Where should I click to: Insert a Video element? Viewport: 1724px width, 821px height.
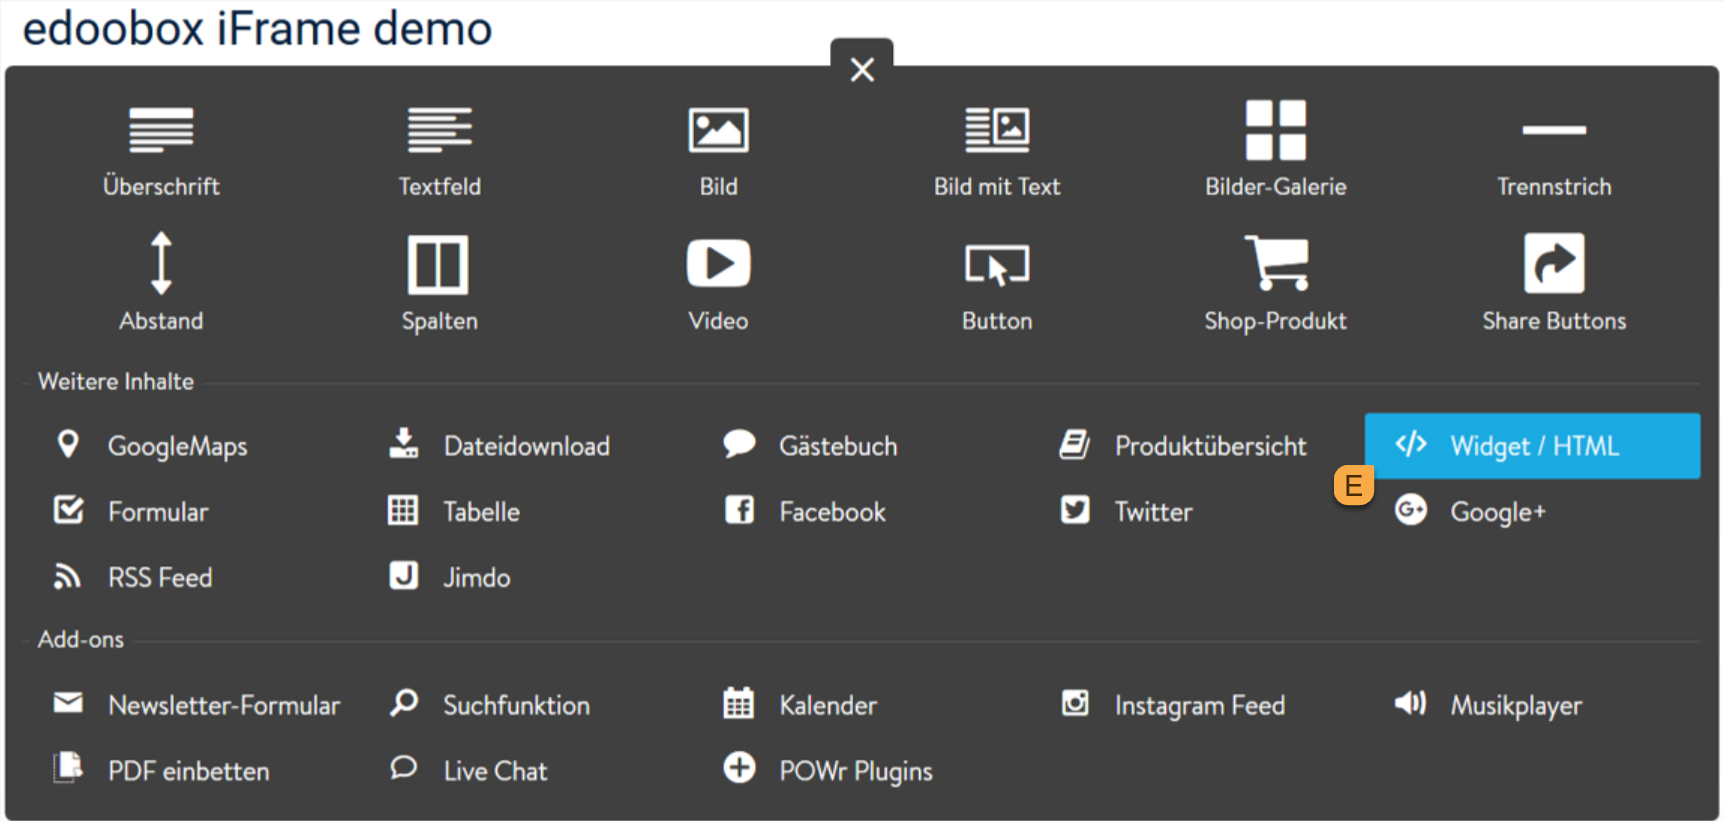pyautogui.click(x=718, y=282)
